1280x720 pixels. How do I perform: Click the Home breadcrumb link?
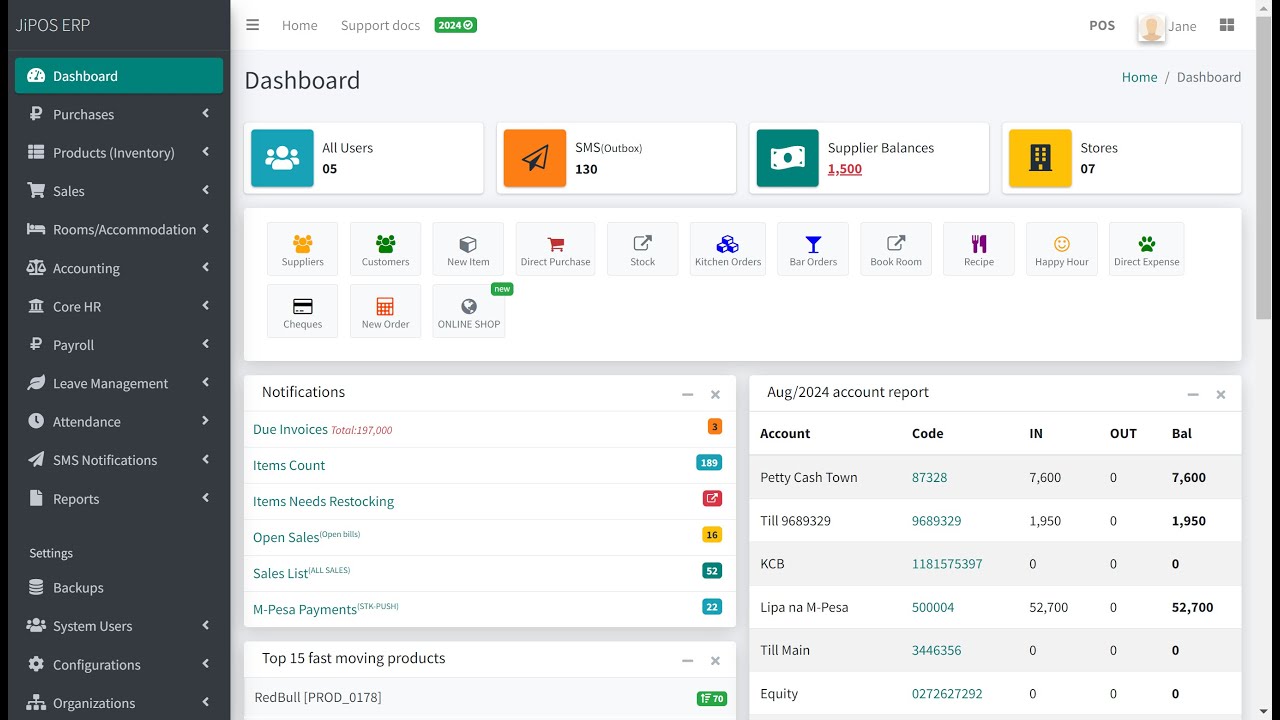1139,77
